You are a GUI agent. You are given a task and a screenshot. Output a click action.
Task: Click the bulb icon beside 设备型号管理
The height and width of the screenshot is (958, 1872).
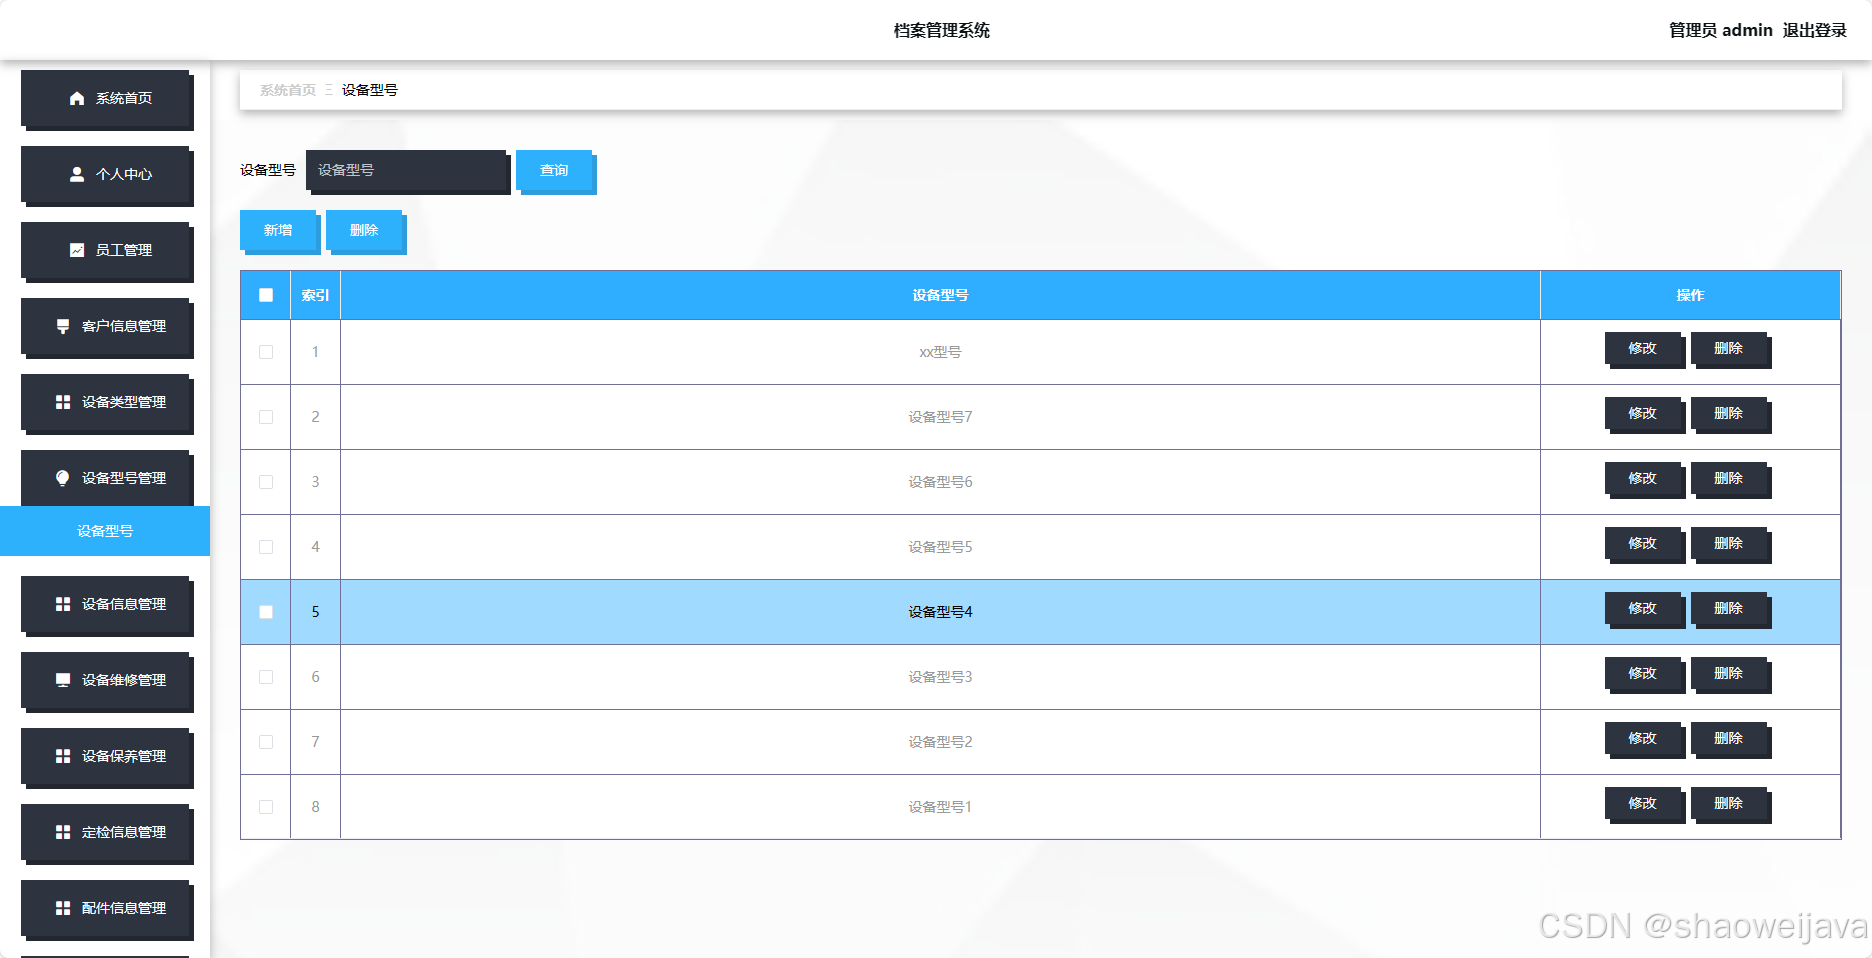(x=63, y=478)
